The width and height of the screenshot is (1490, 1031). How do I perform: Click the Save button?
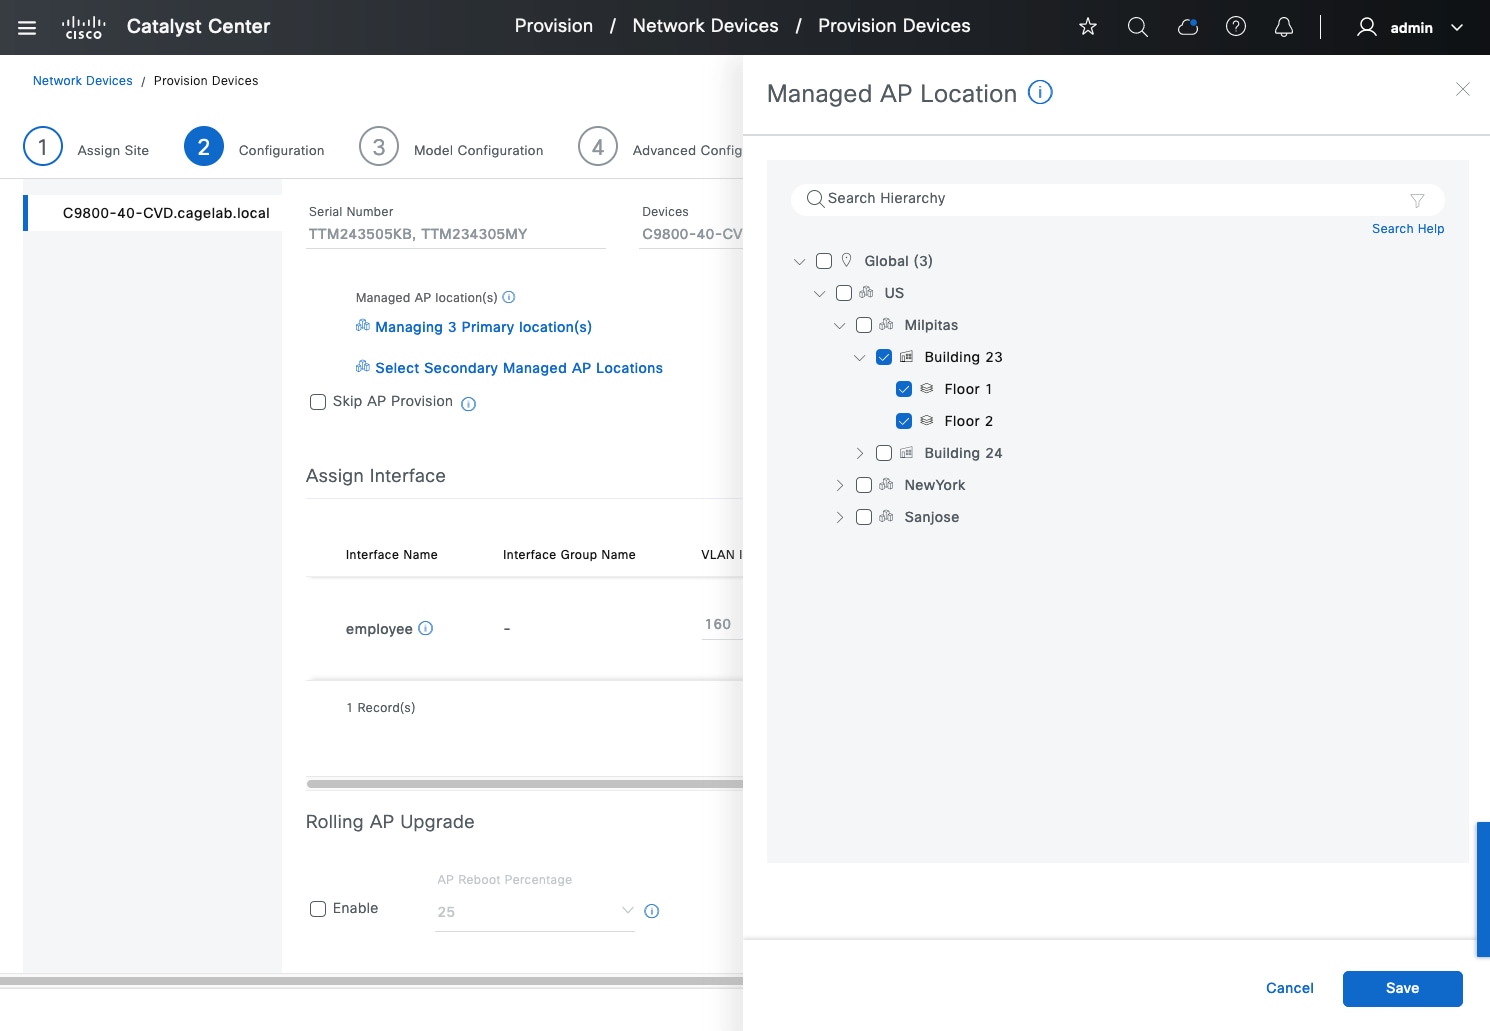click(x=1402, y=988)
